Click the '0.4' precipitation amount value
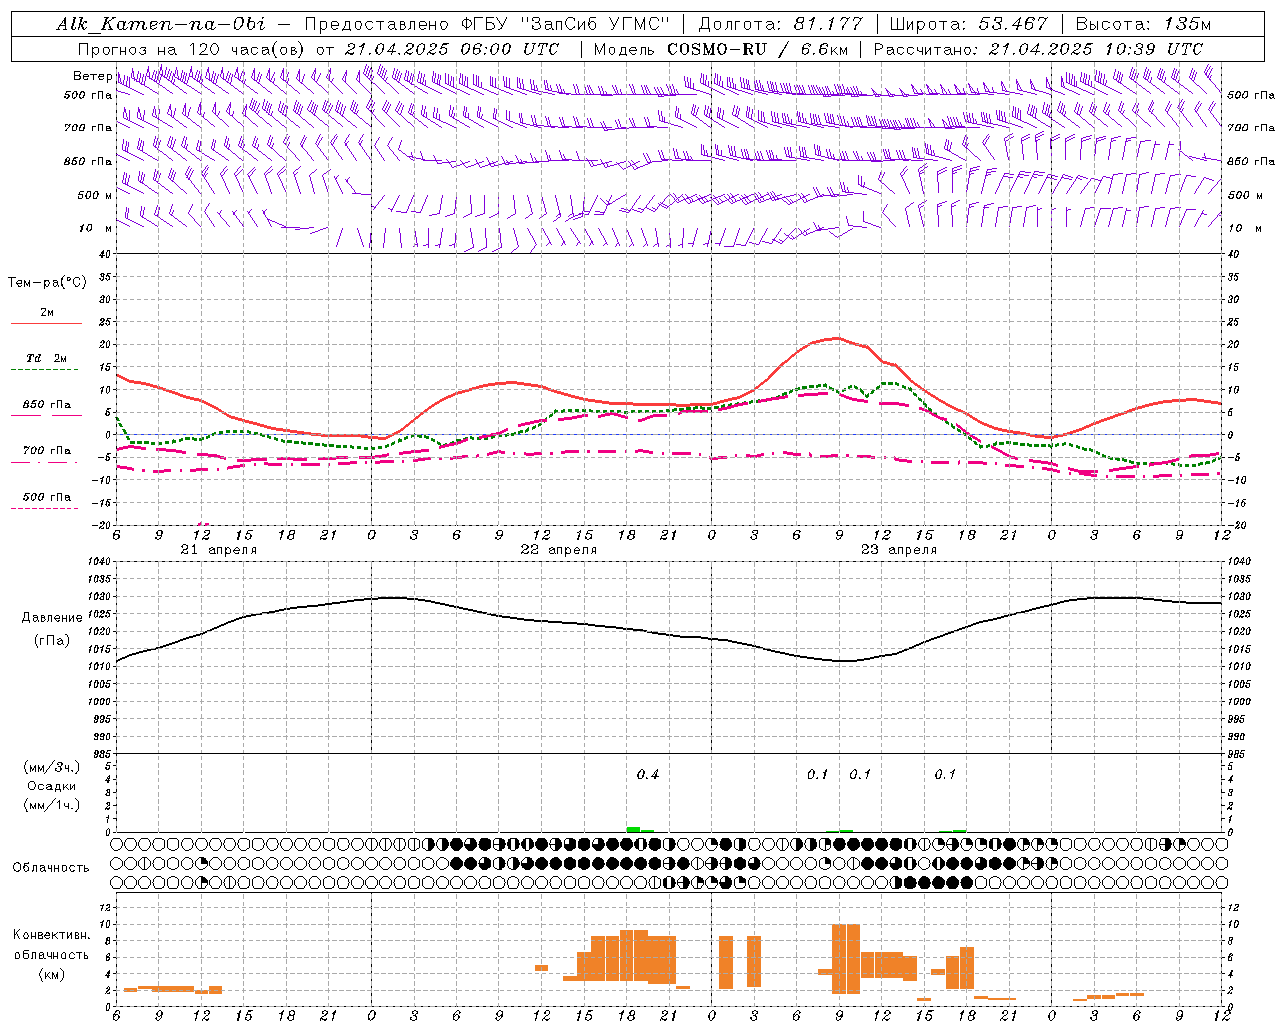This screenshot has height=1024, width=1280. (648, 775)
